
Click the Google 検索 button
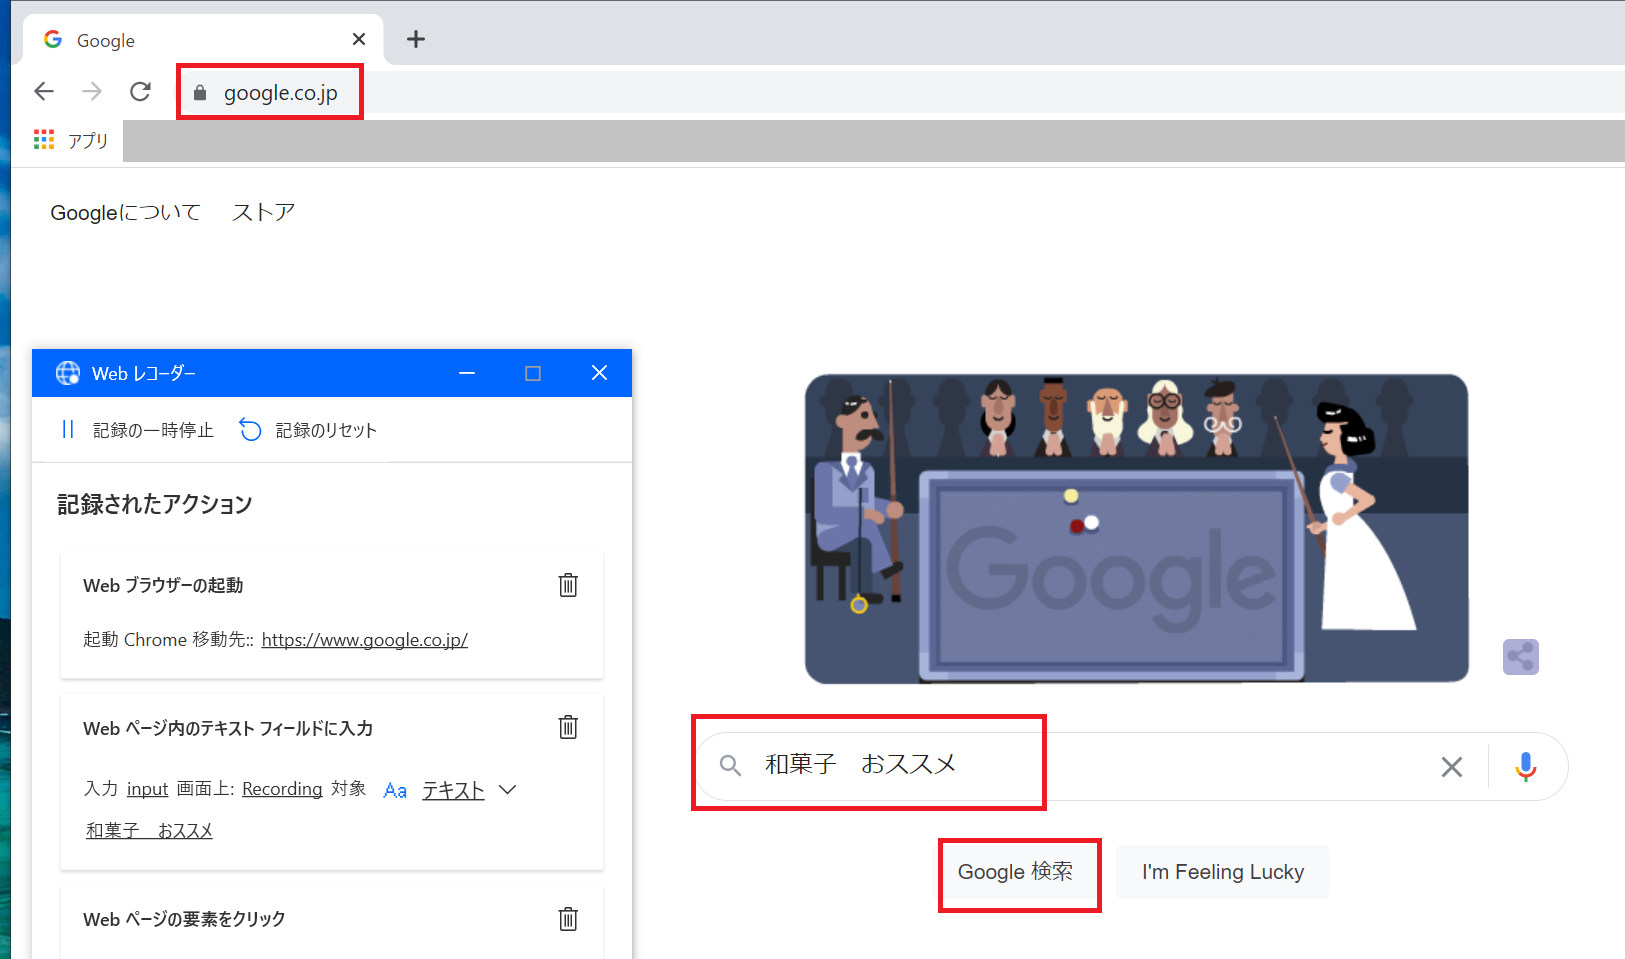pyautogui.click(x=1015, y=872)
